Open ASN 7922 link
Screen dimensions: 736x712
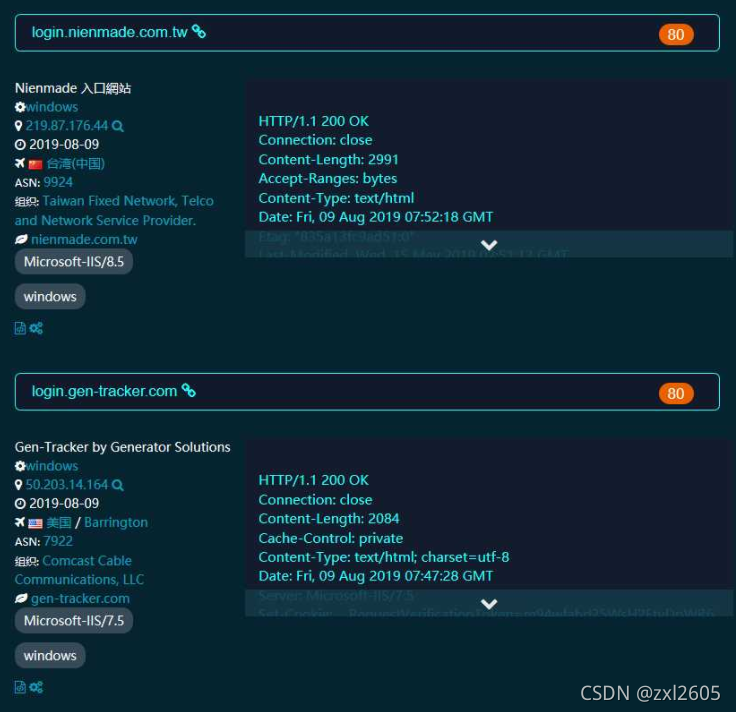pos(58,541)
